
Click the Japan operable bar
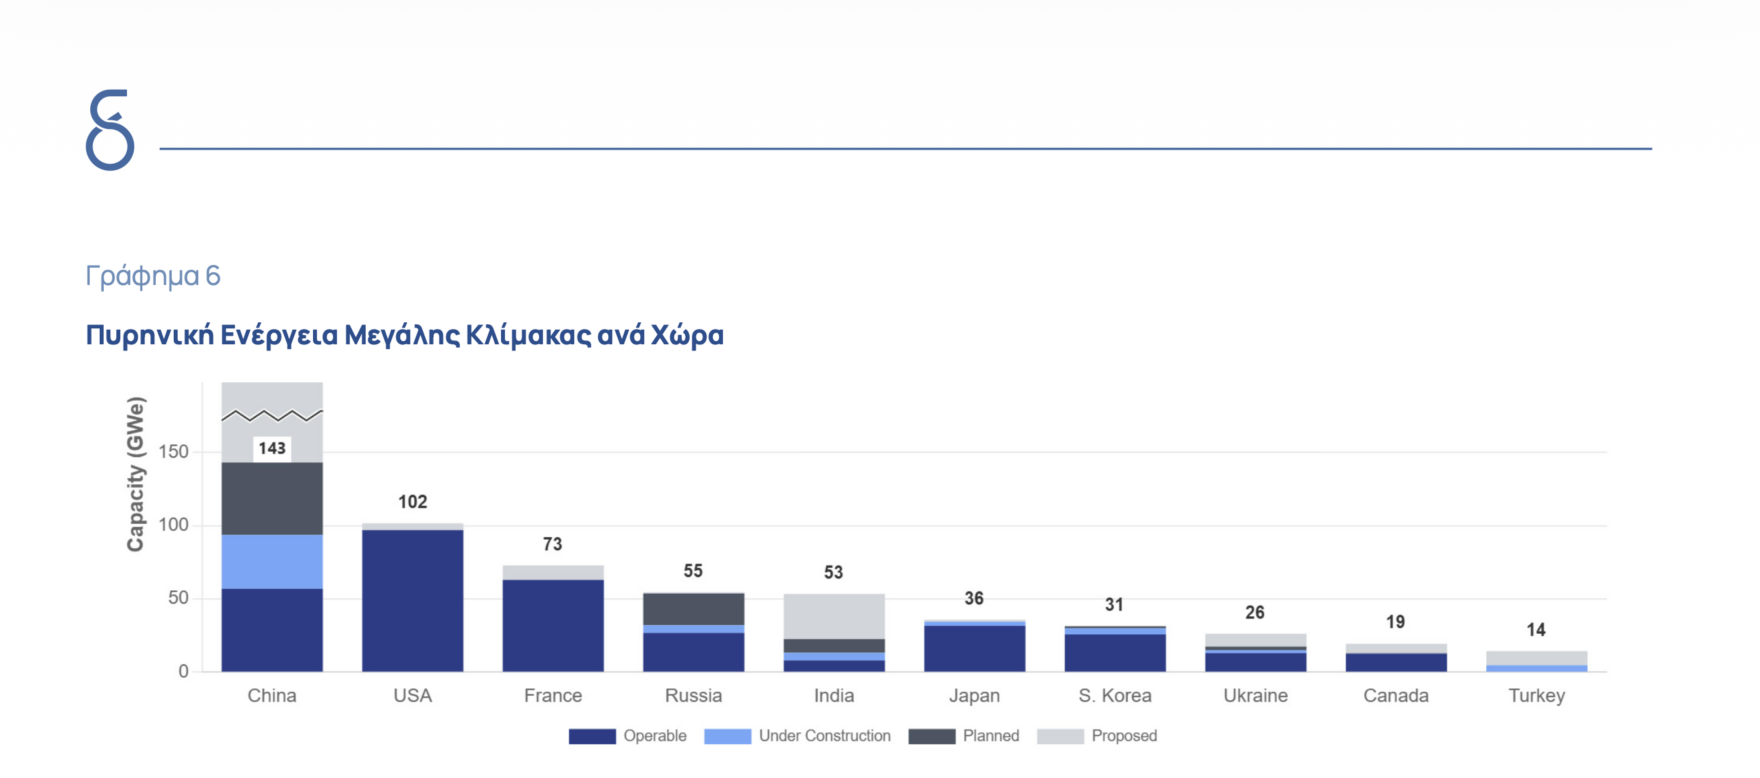coord(974,648)
